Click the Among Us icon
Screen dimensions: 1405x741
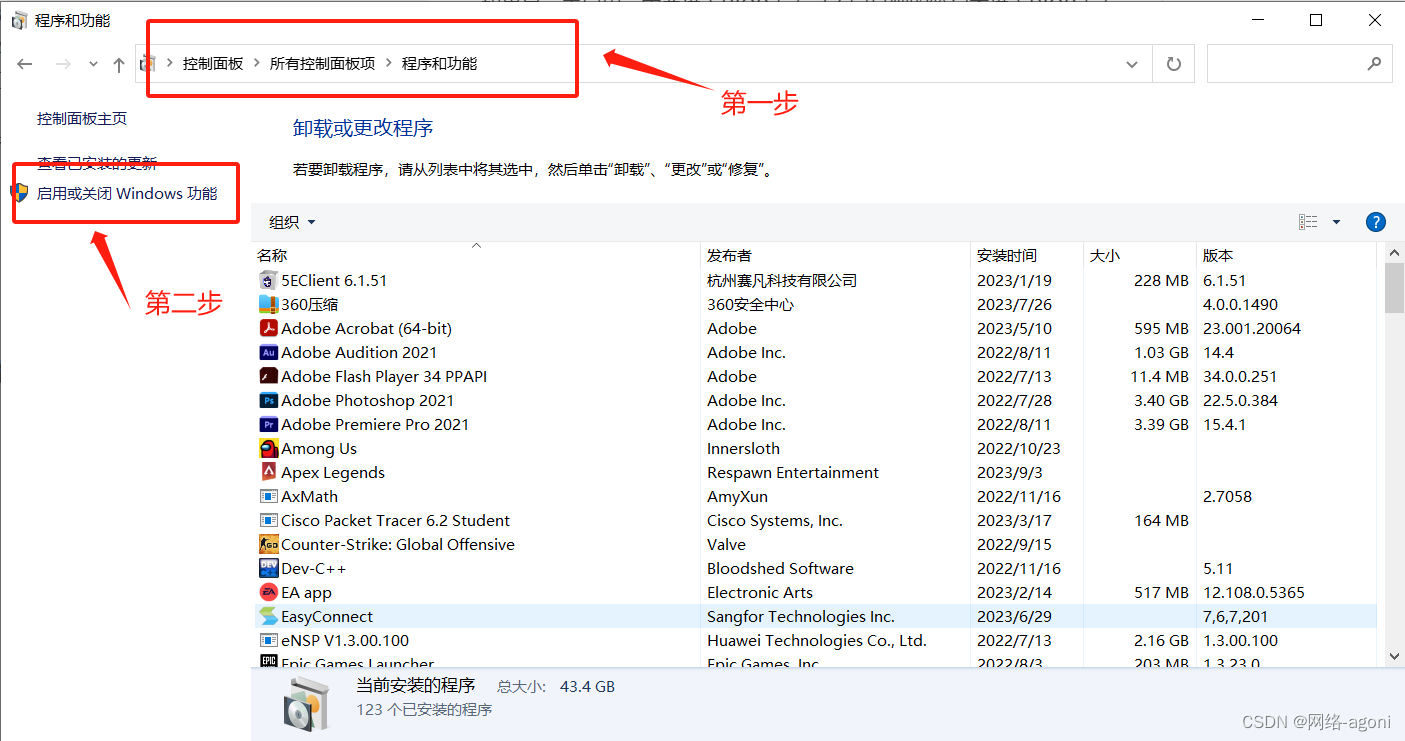point(268,448)
